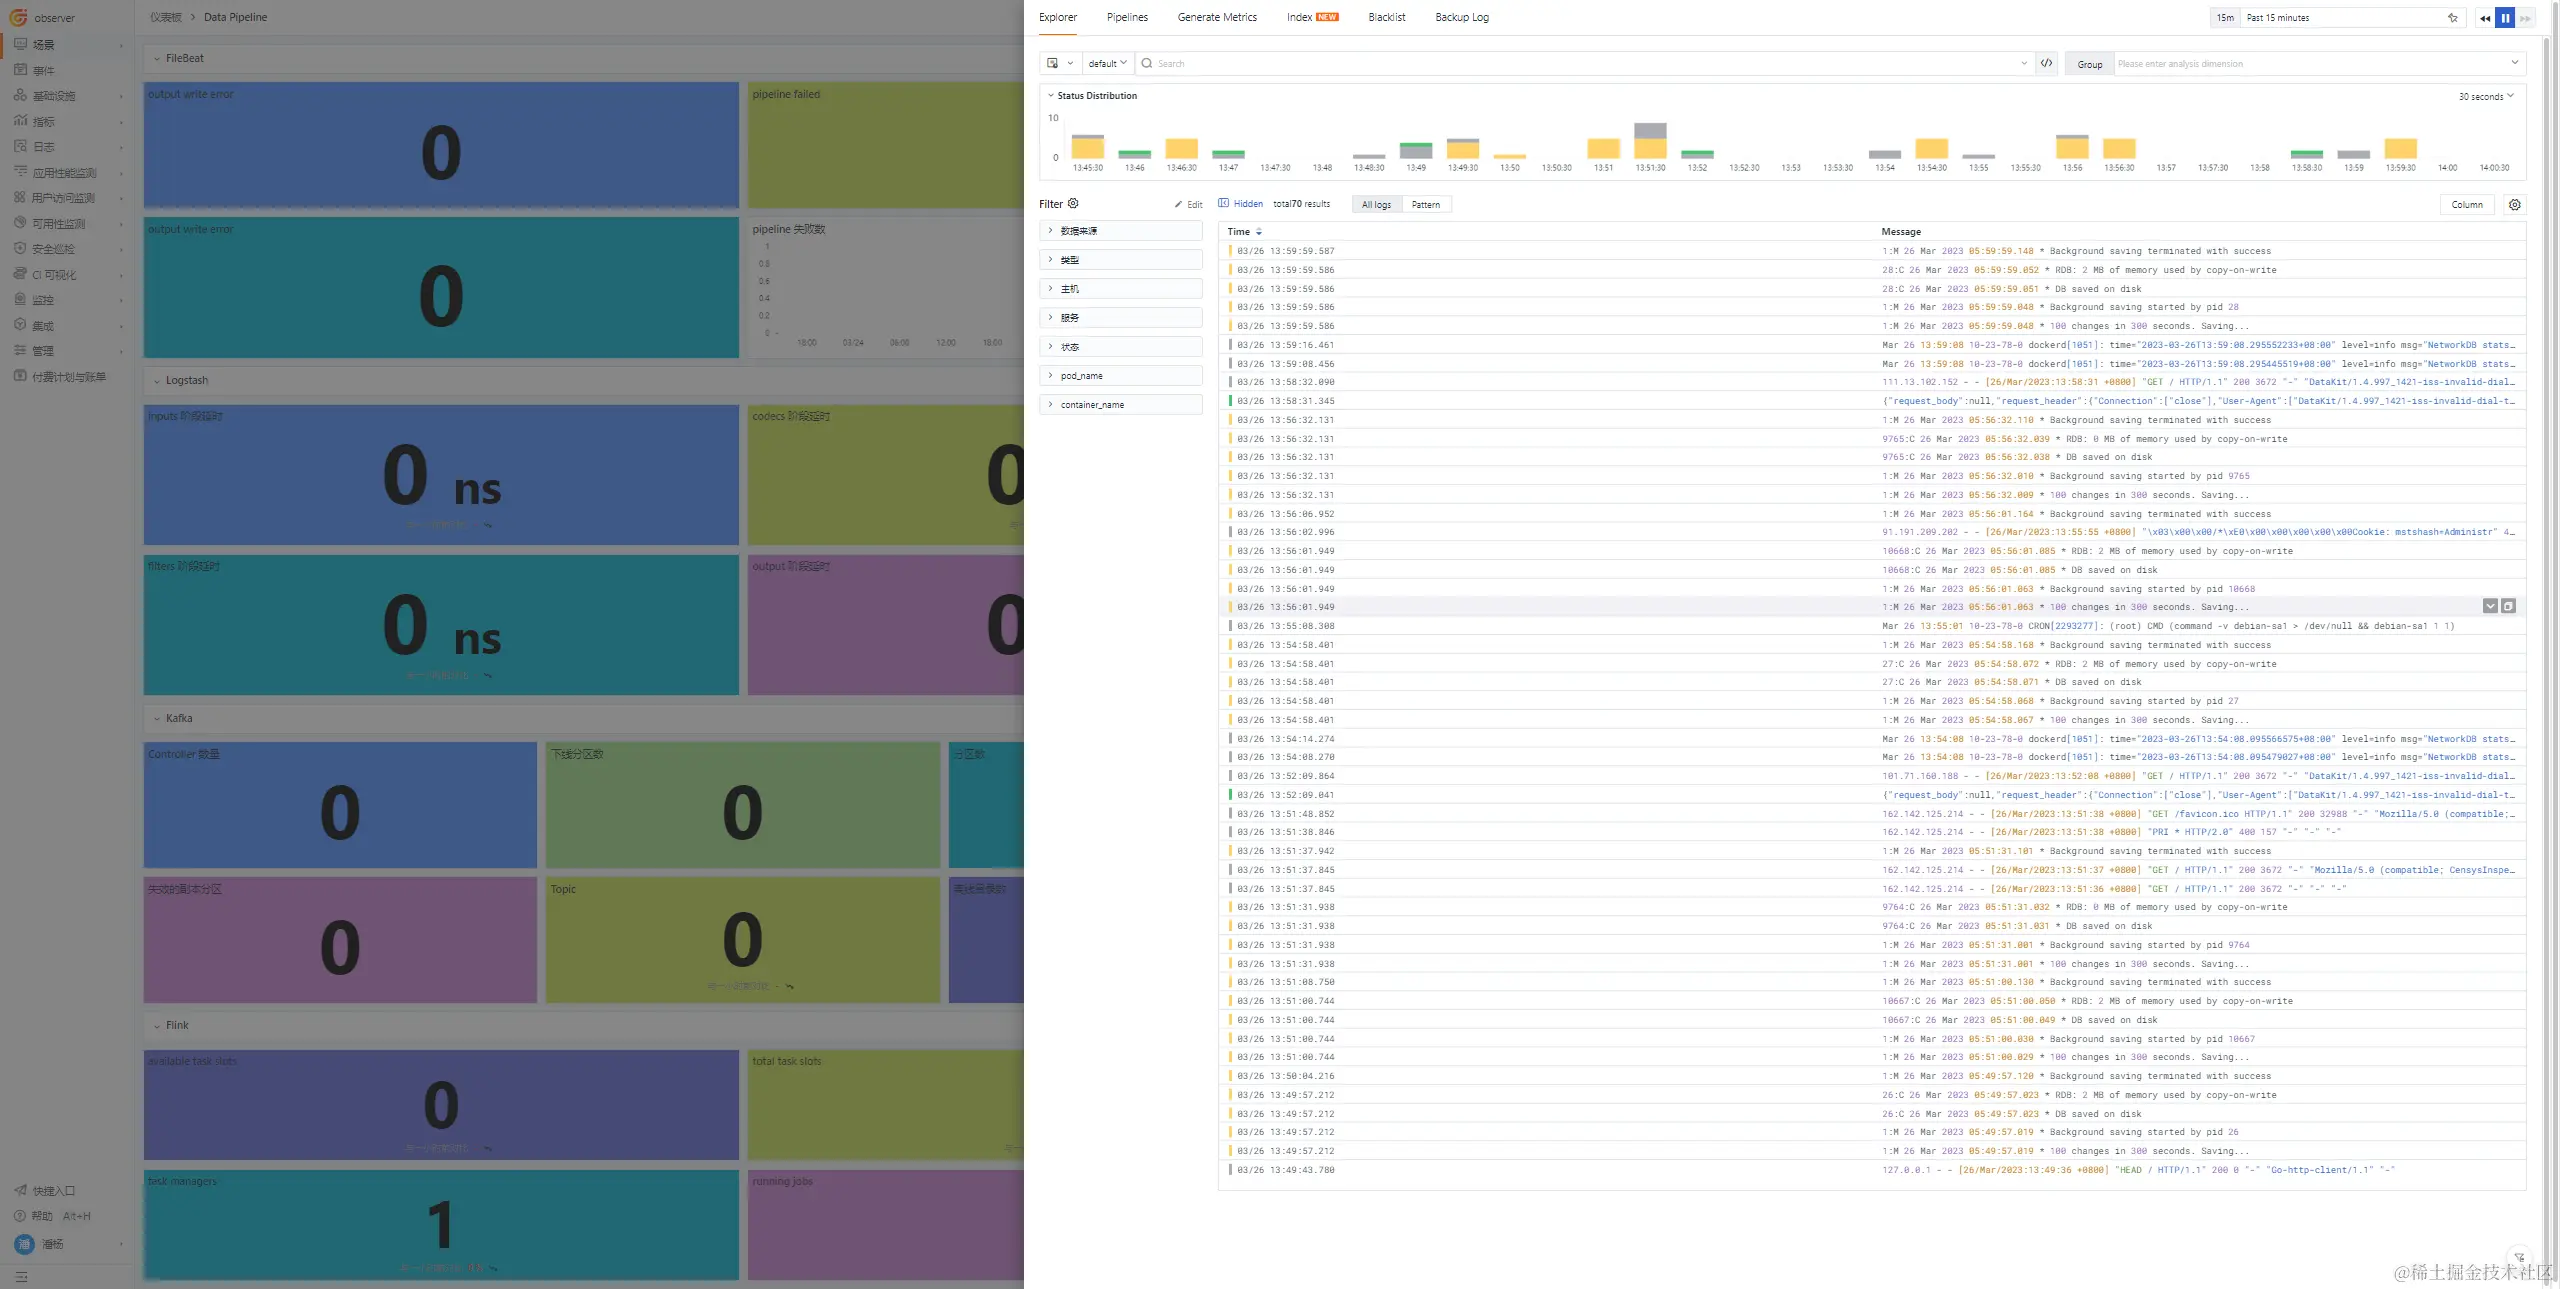Image resolution: width=2560 pixels, height=1289 pixels.
Task: Open the Backup Log tab
Action: pos(1461,17)
